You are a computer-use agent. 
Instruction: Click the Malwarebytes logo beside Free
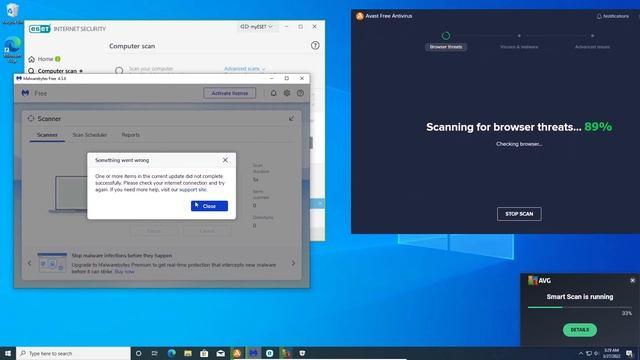click(25, 93)
